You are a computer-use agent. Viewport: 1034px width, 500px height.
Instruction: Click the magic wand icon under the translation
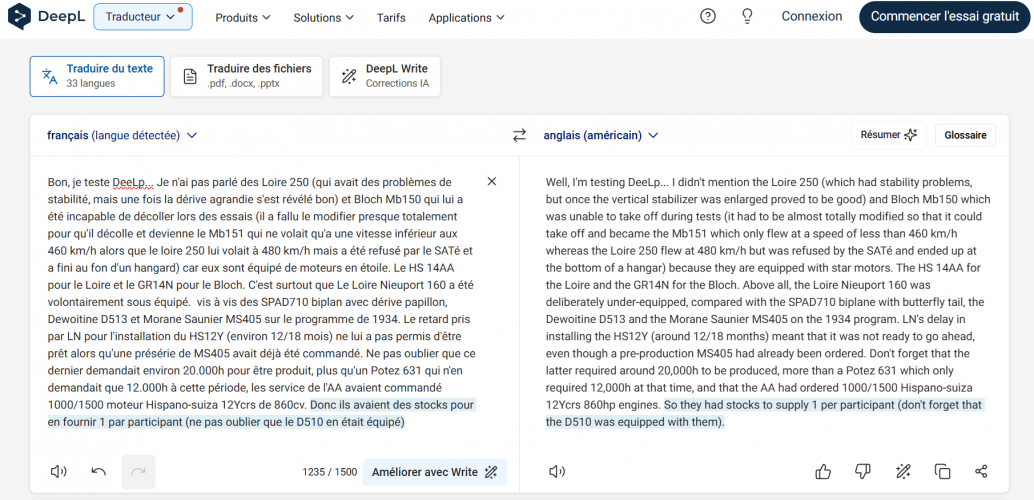point(903,472)
